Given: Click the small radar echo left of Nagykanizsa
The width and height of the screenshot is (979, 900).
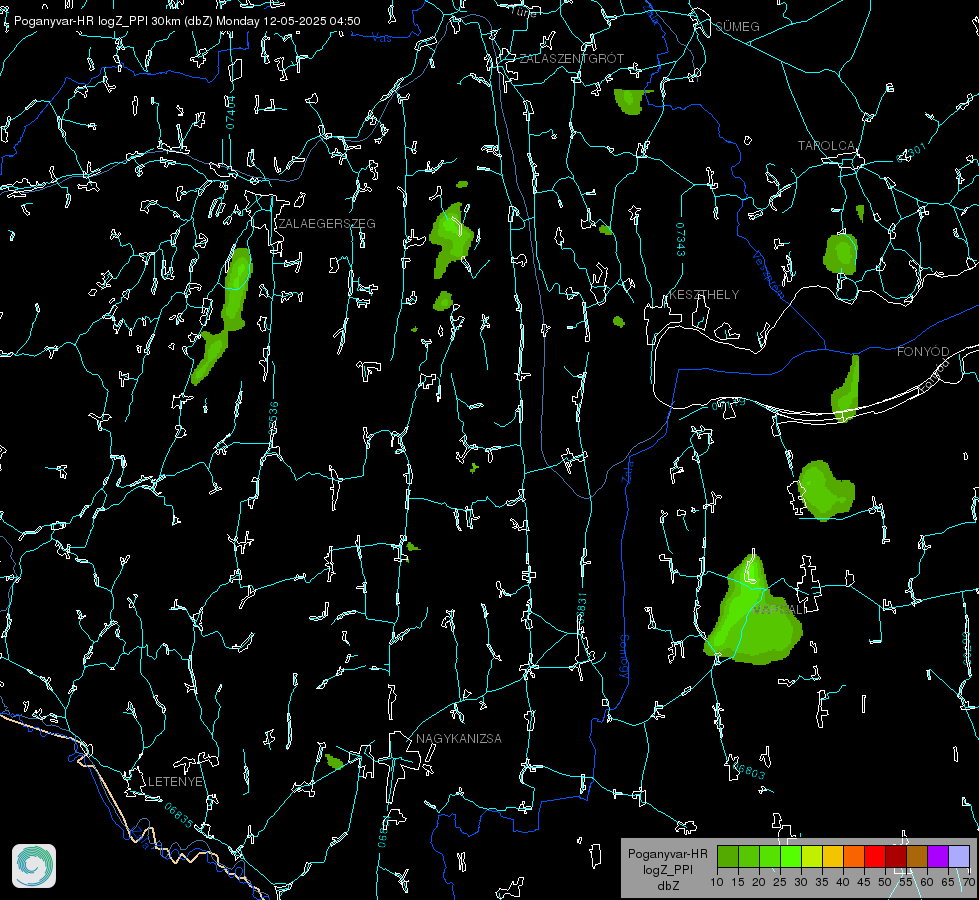Looking at the screenshot, I should 334,761.
